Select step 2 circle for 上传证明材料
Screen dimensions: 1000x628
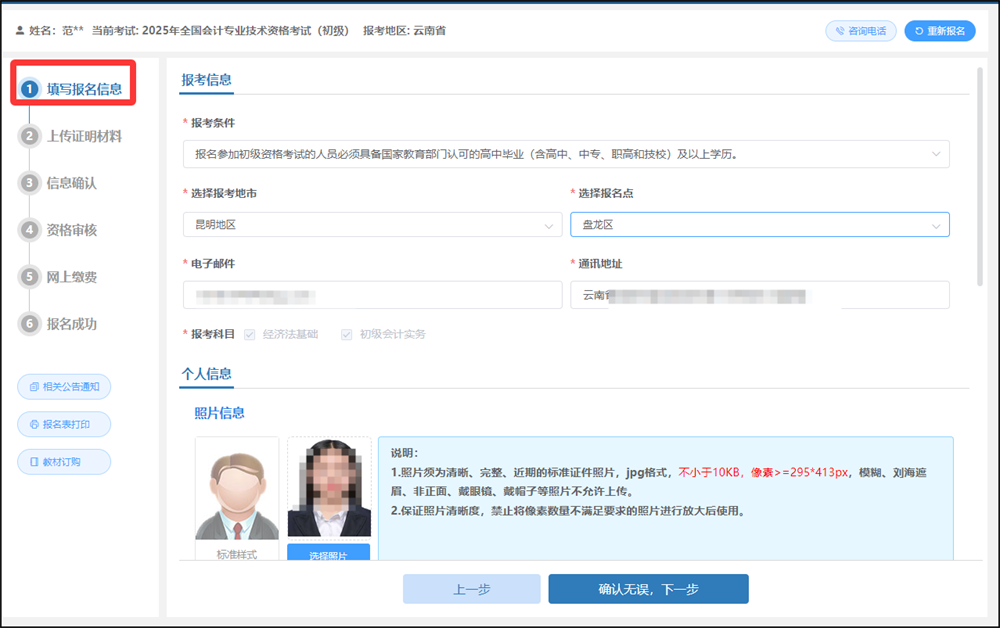[29, 136]
